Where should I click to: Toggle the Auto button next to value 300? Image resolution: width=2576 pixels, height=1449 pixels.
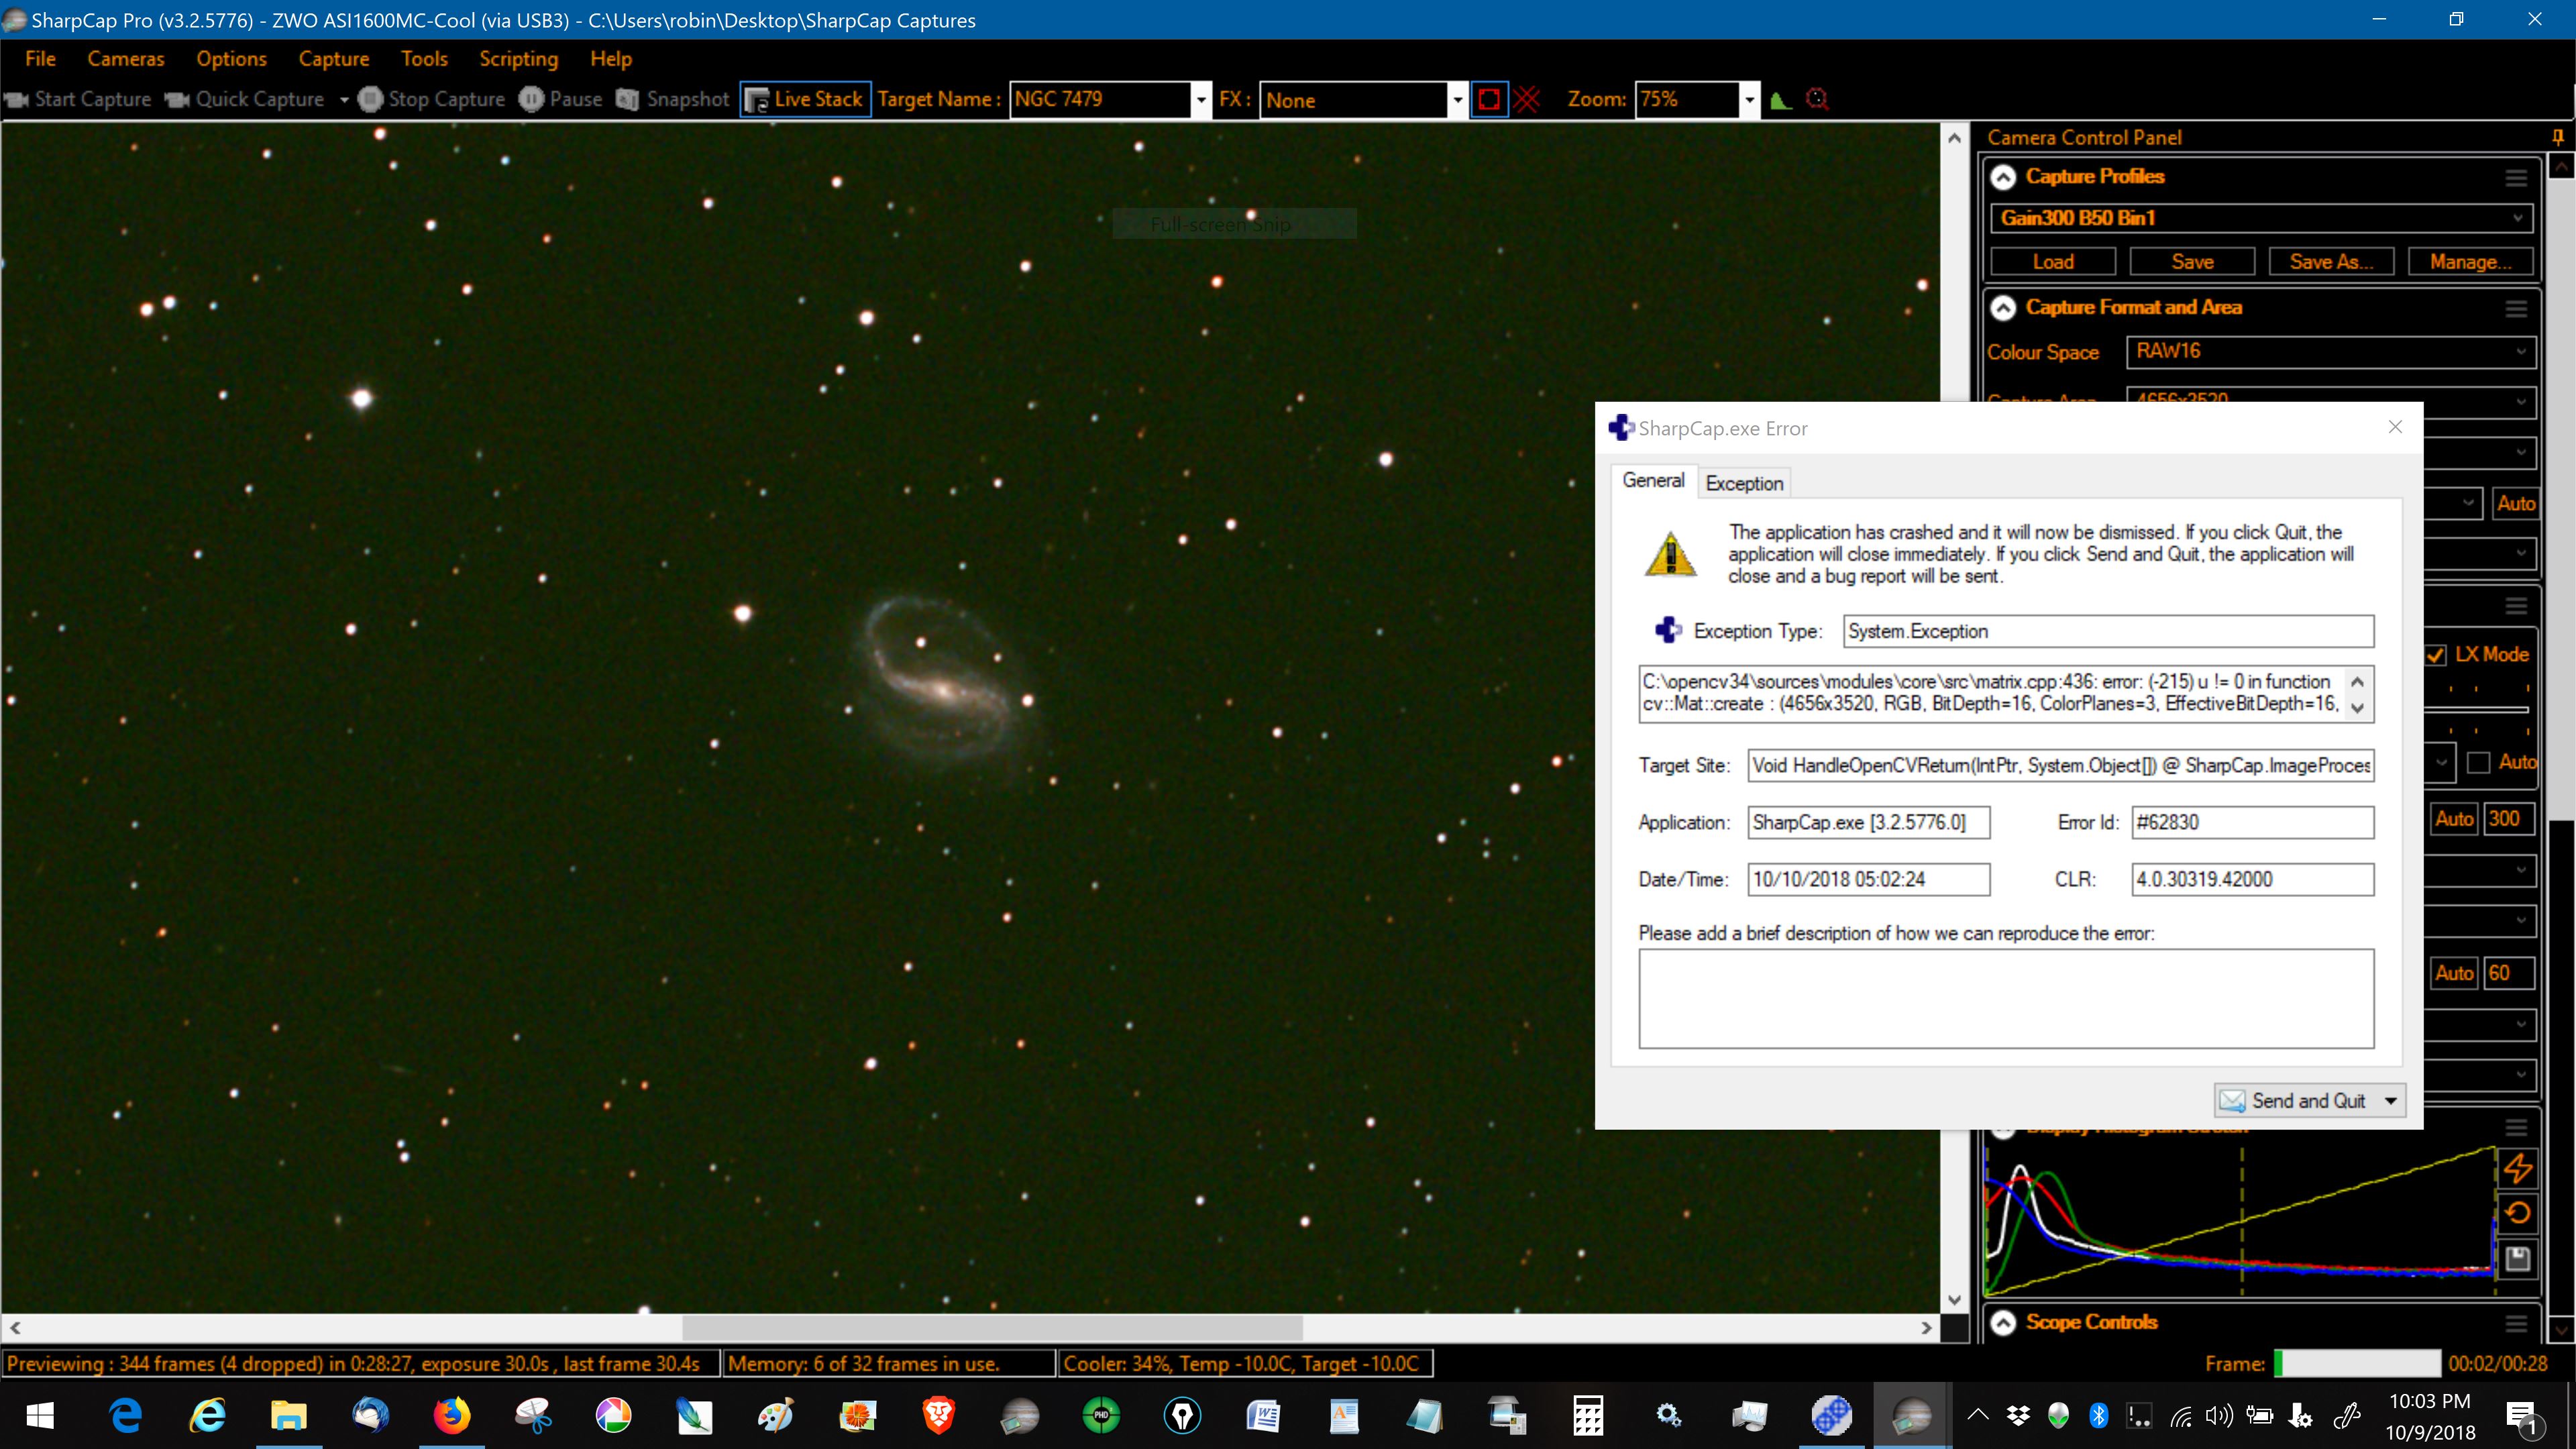2454,819
